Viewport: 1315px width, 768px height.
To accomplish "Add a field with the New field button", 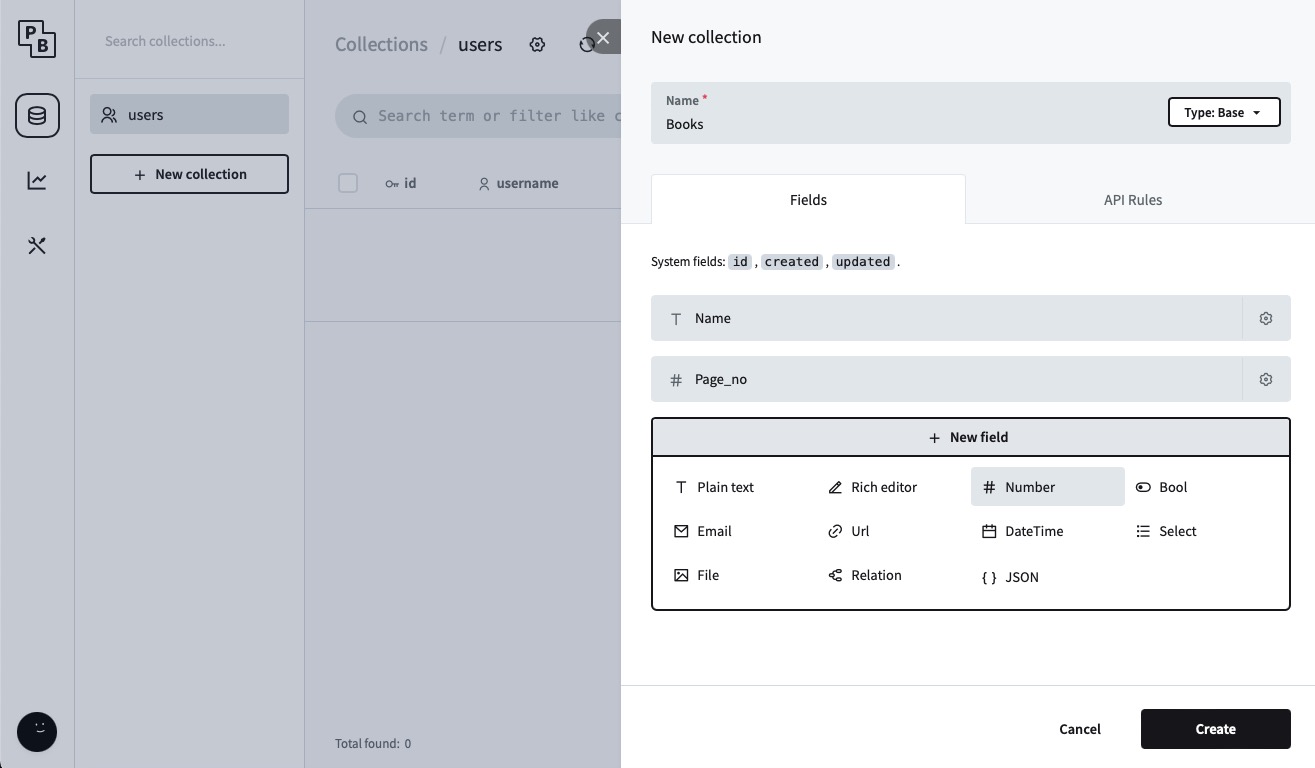I will coord(969,437).
